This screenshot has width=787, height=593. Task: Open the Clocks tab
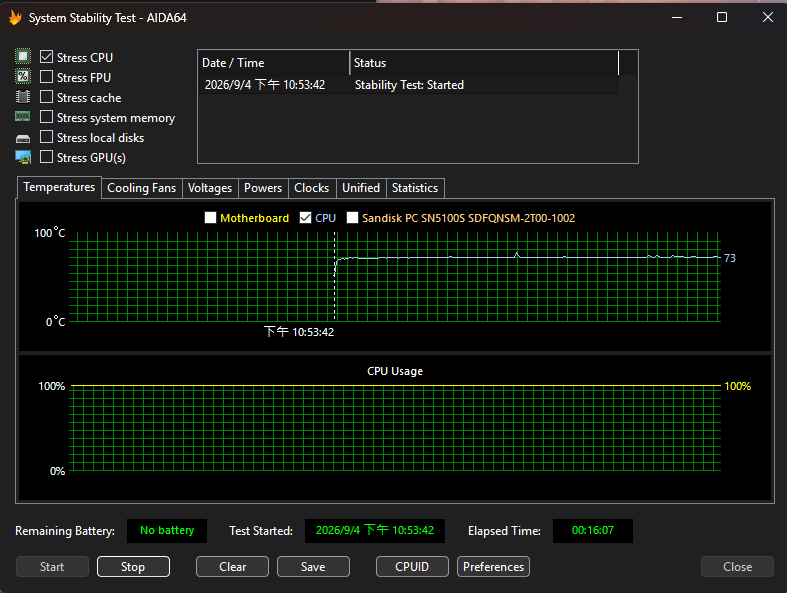click(x=312, y=188)
